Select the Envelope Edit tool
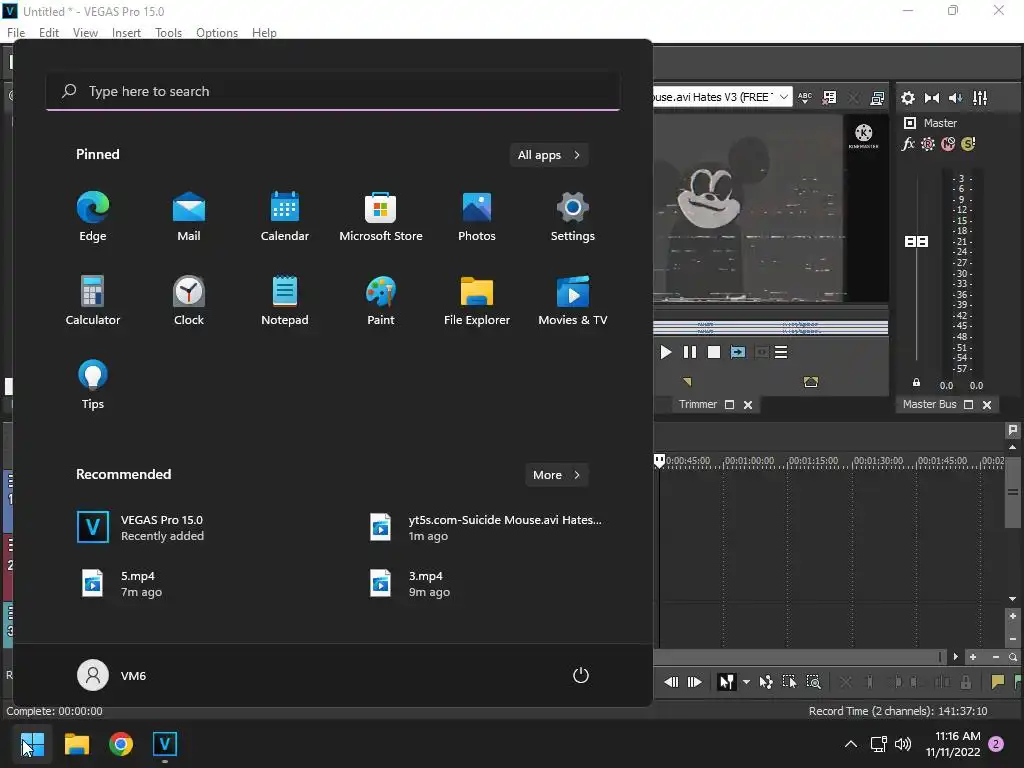Screen dimensions: 1024x768 766,682
